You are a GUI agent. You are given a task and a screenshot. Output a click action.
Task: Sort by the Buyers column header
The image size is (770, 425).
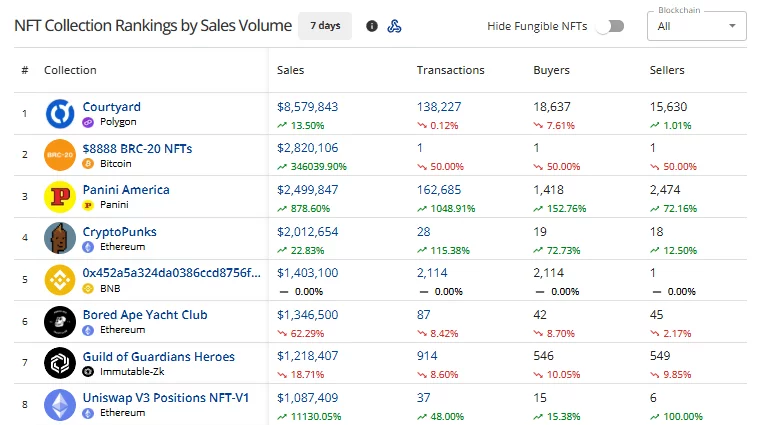pos(551,70)
